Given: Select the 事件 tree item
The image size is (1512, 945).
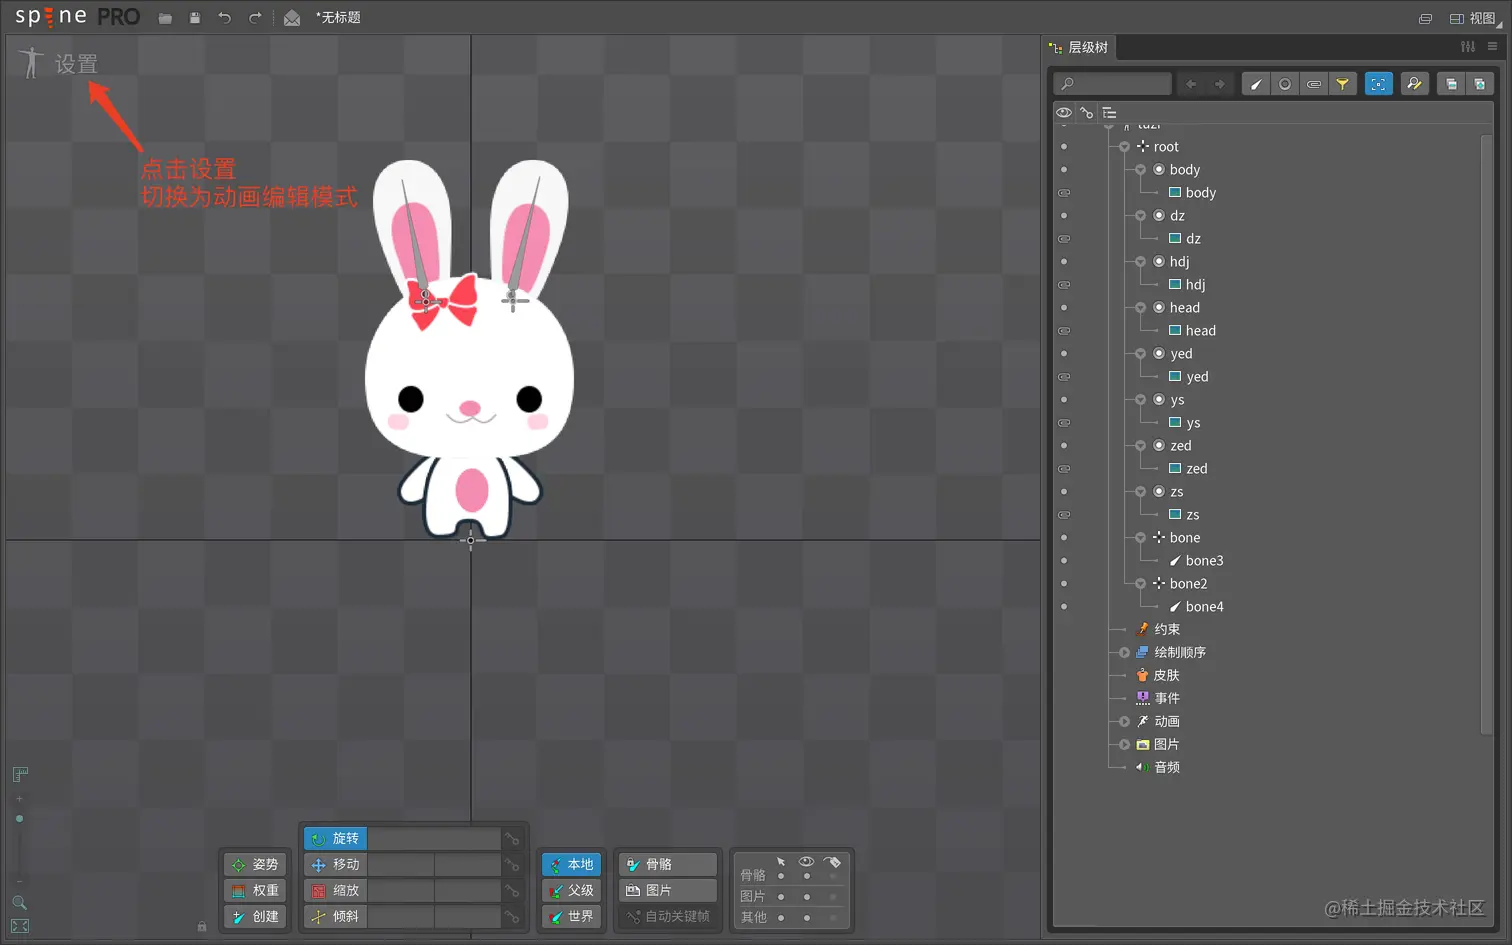Looking at the screenshot, I should pyautogui.click(x=1158, y=698).
